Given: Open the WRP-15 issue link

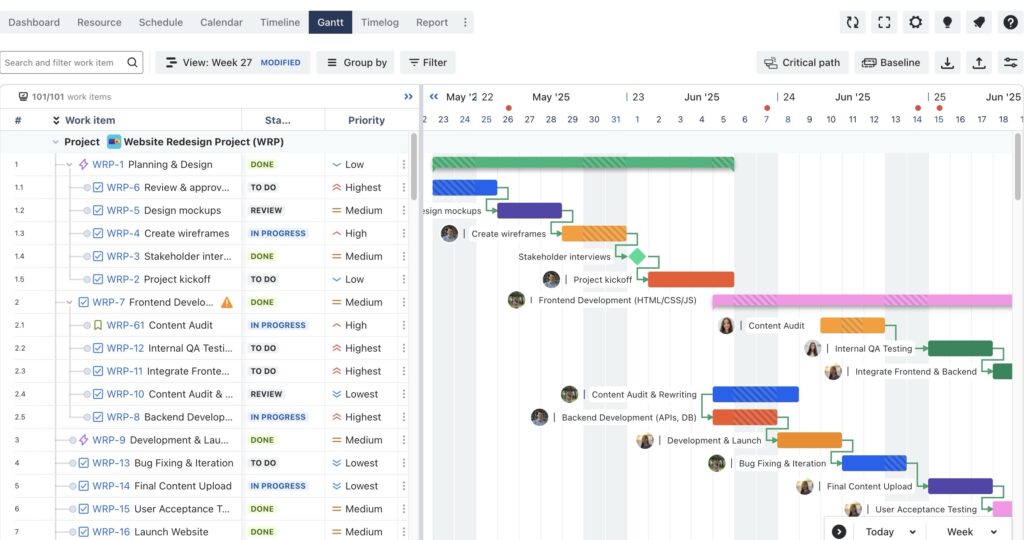Looking at the screenshot, I should point(111,509).
